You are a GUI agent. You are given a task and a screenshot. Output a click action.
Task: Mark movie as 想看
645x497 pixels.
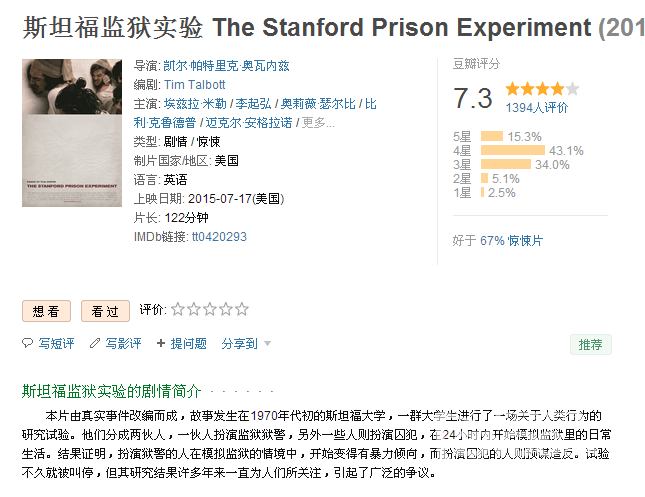[46, 311]
